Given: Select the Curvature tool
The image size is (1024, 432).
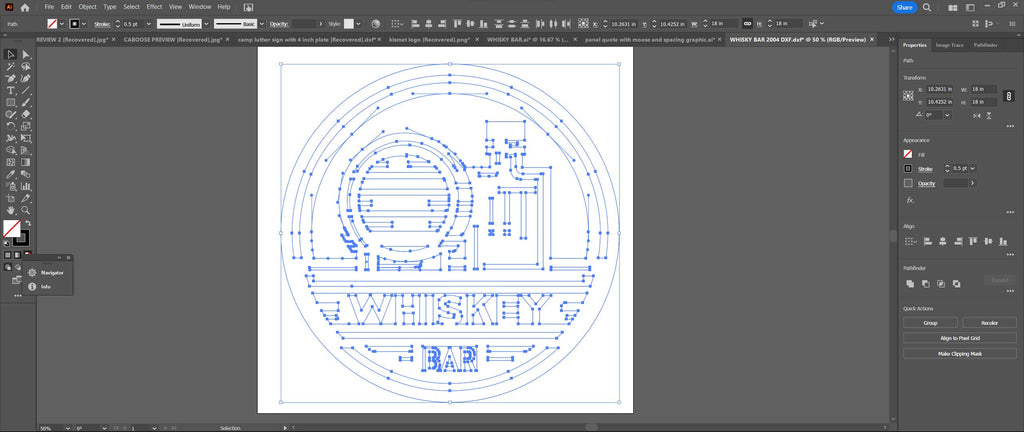Looking at the screenshot, I should (26, 78).
